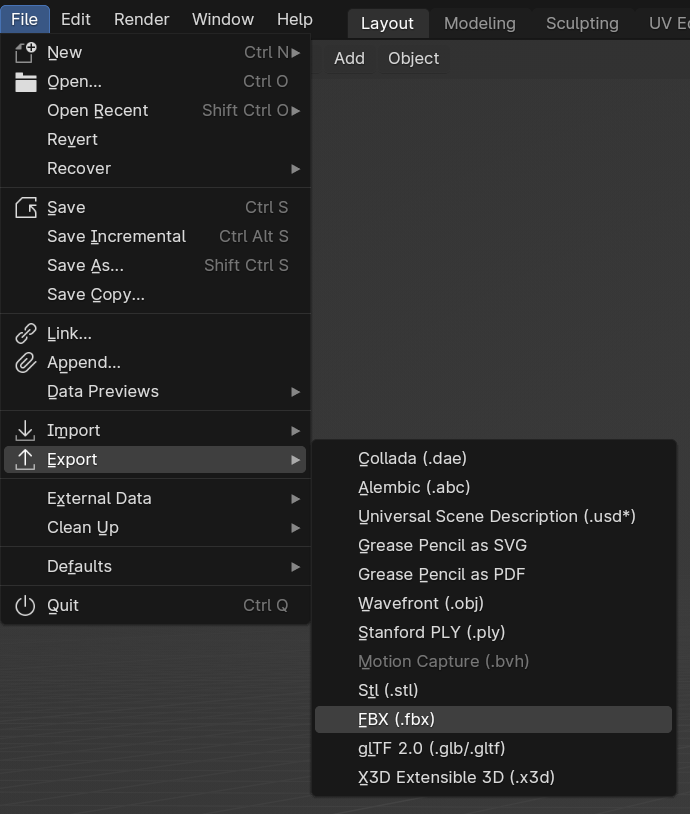Open the Render menu
690x814 pixels.
click(141, 19)
